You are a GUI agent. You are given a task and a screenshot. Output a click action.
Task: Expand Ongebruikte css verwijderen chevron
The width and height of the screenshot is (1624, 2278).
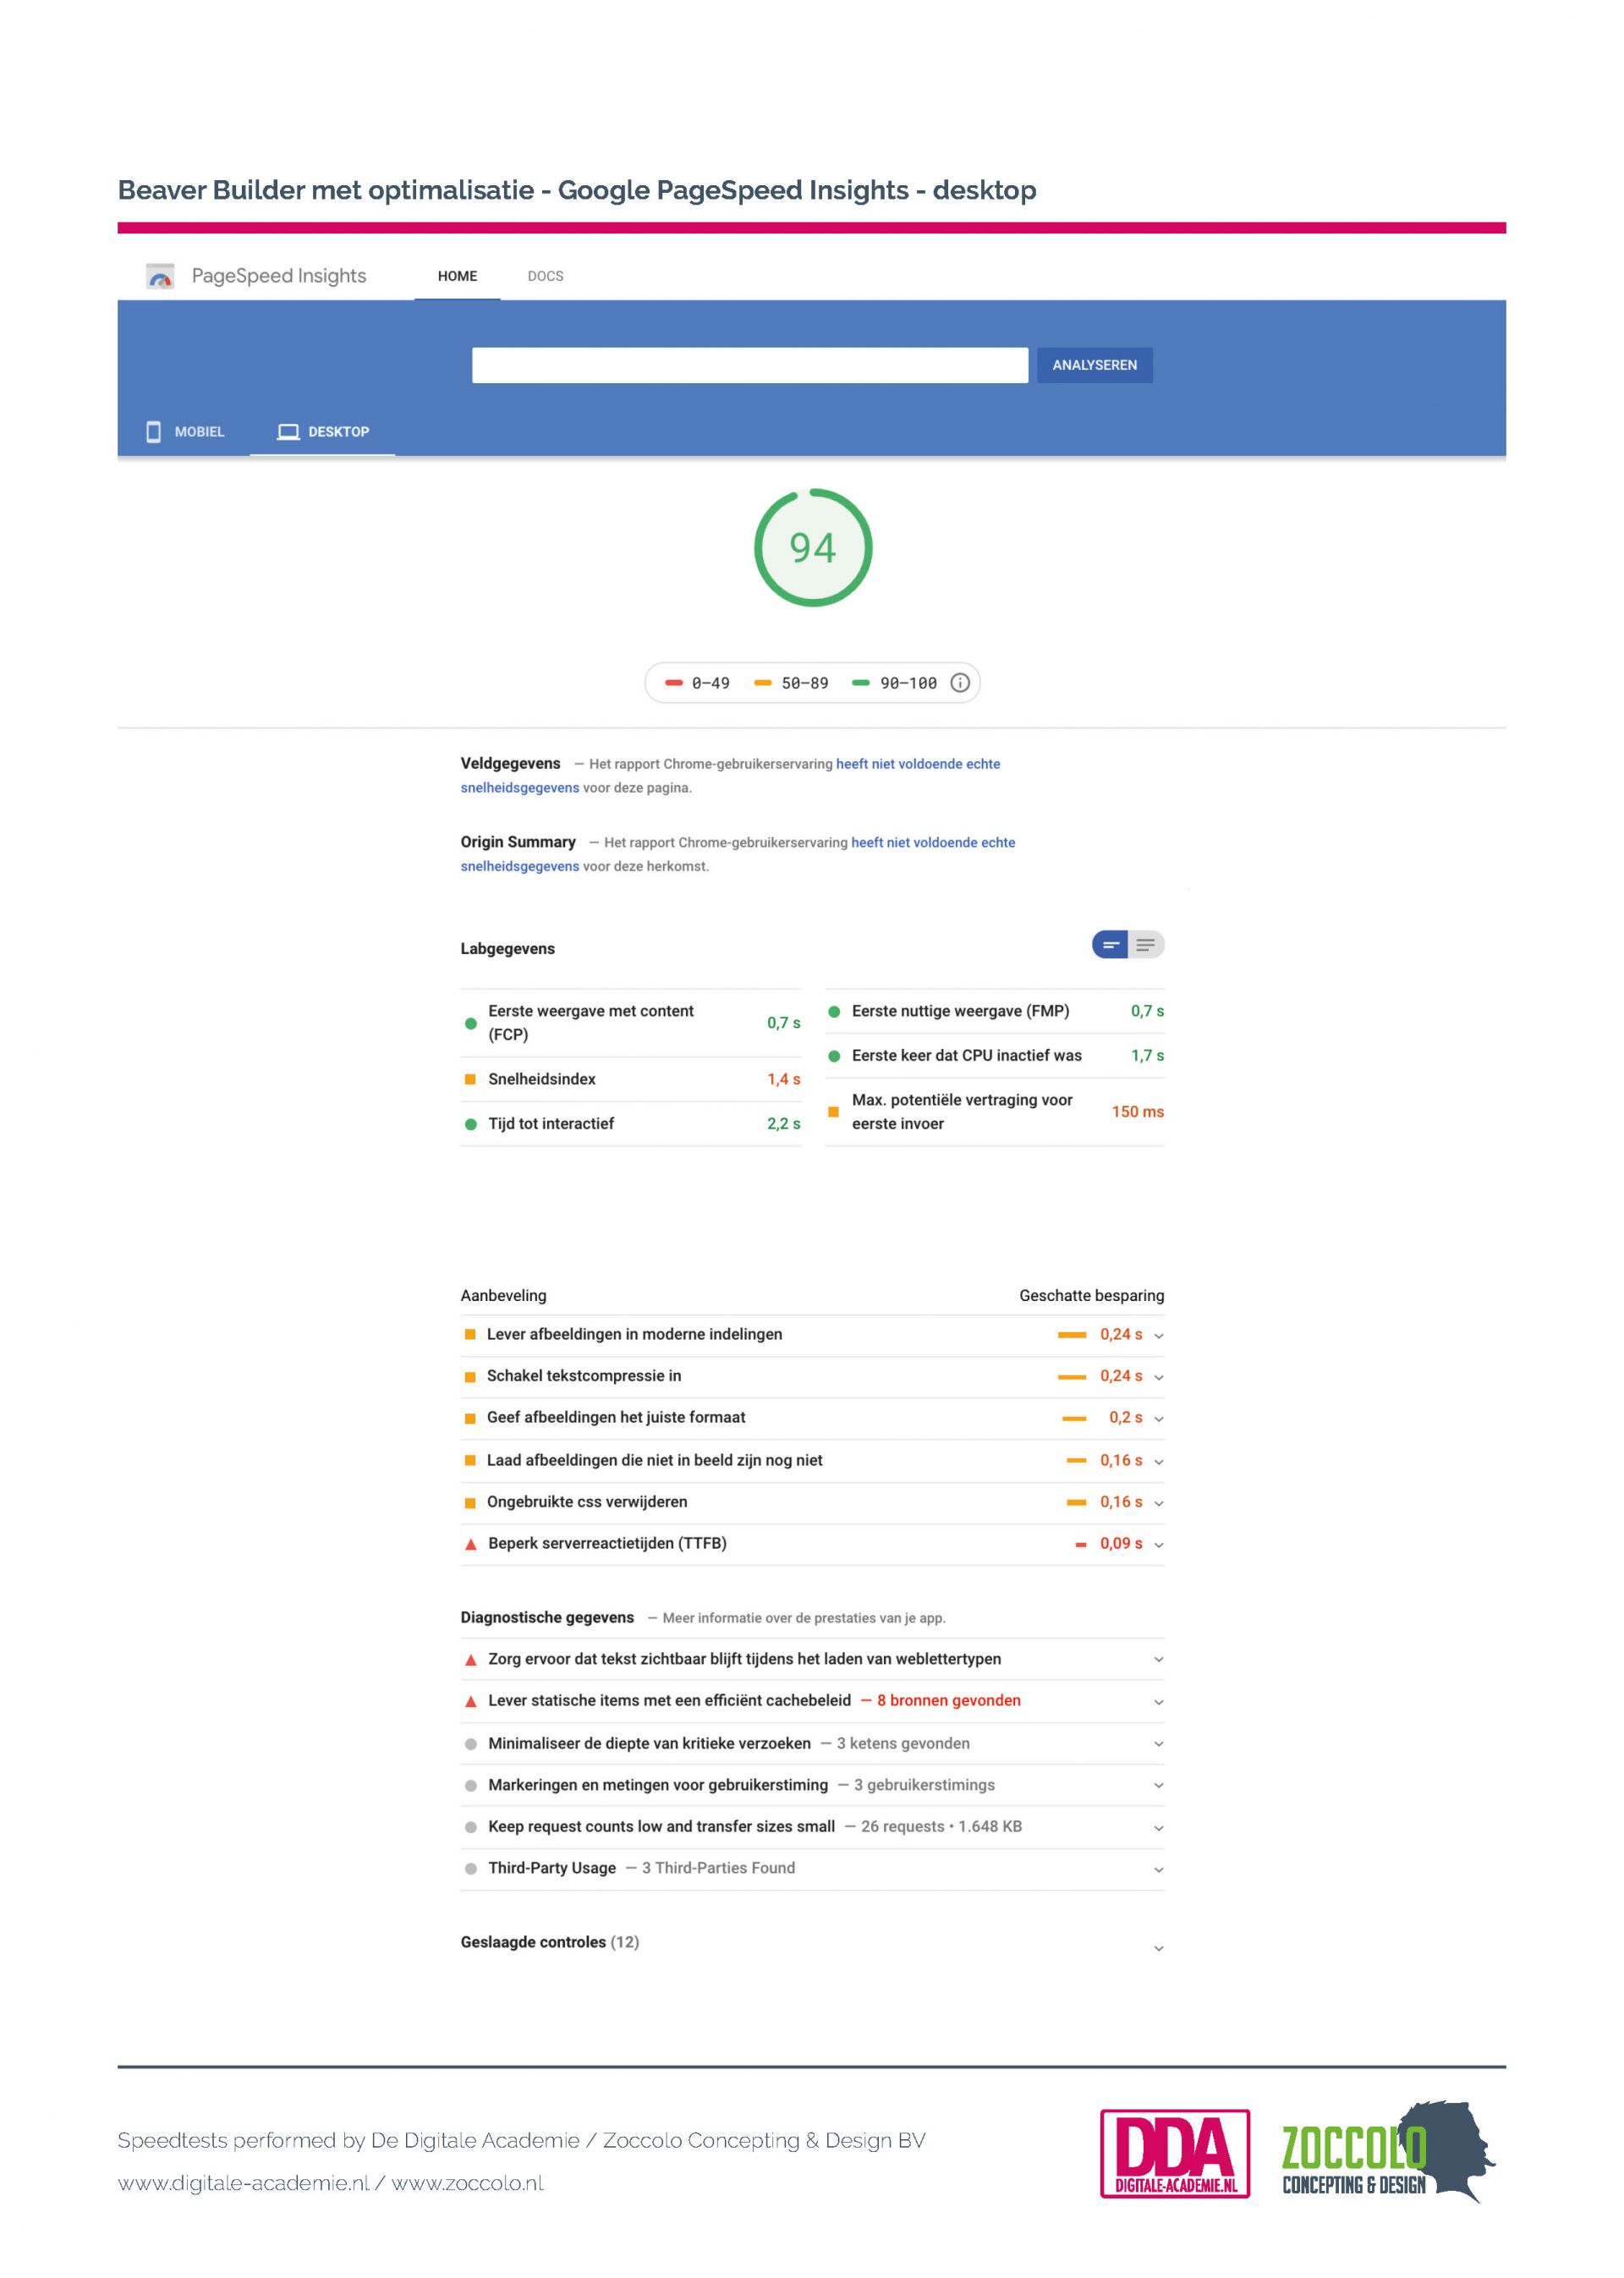pyautogui.click(x=1159, y=1503)
